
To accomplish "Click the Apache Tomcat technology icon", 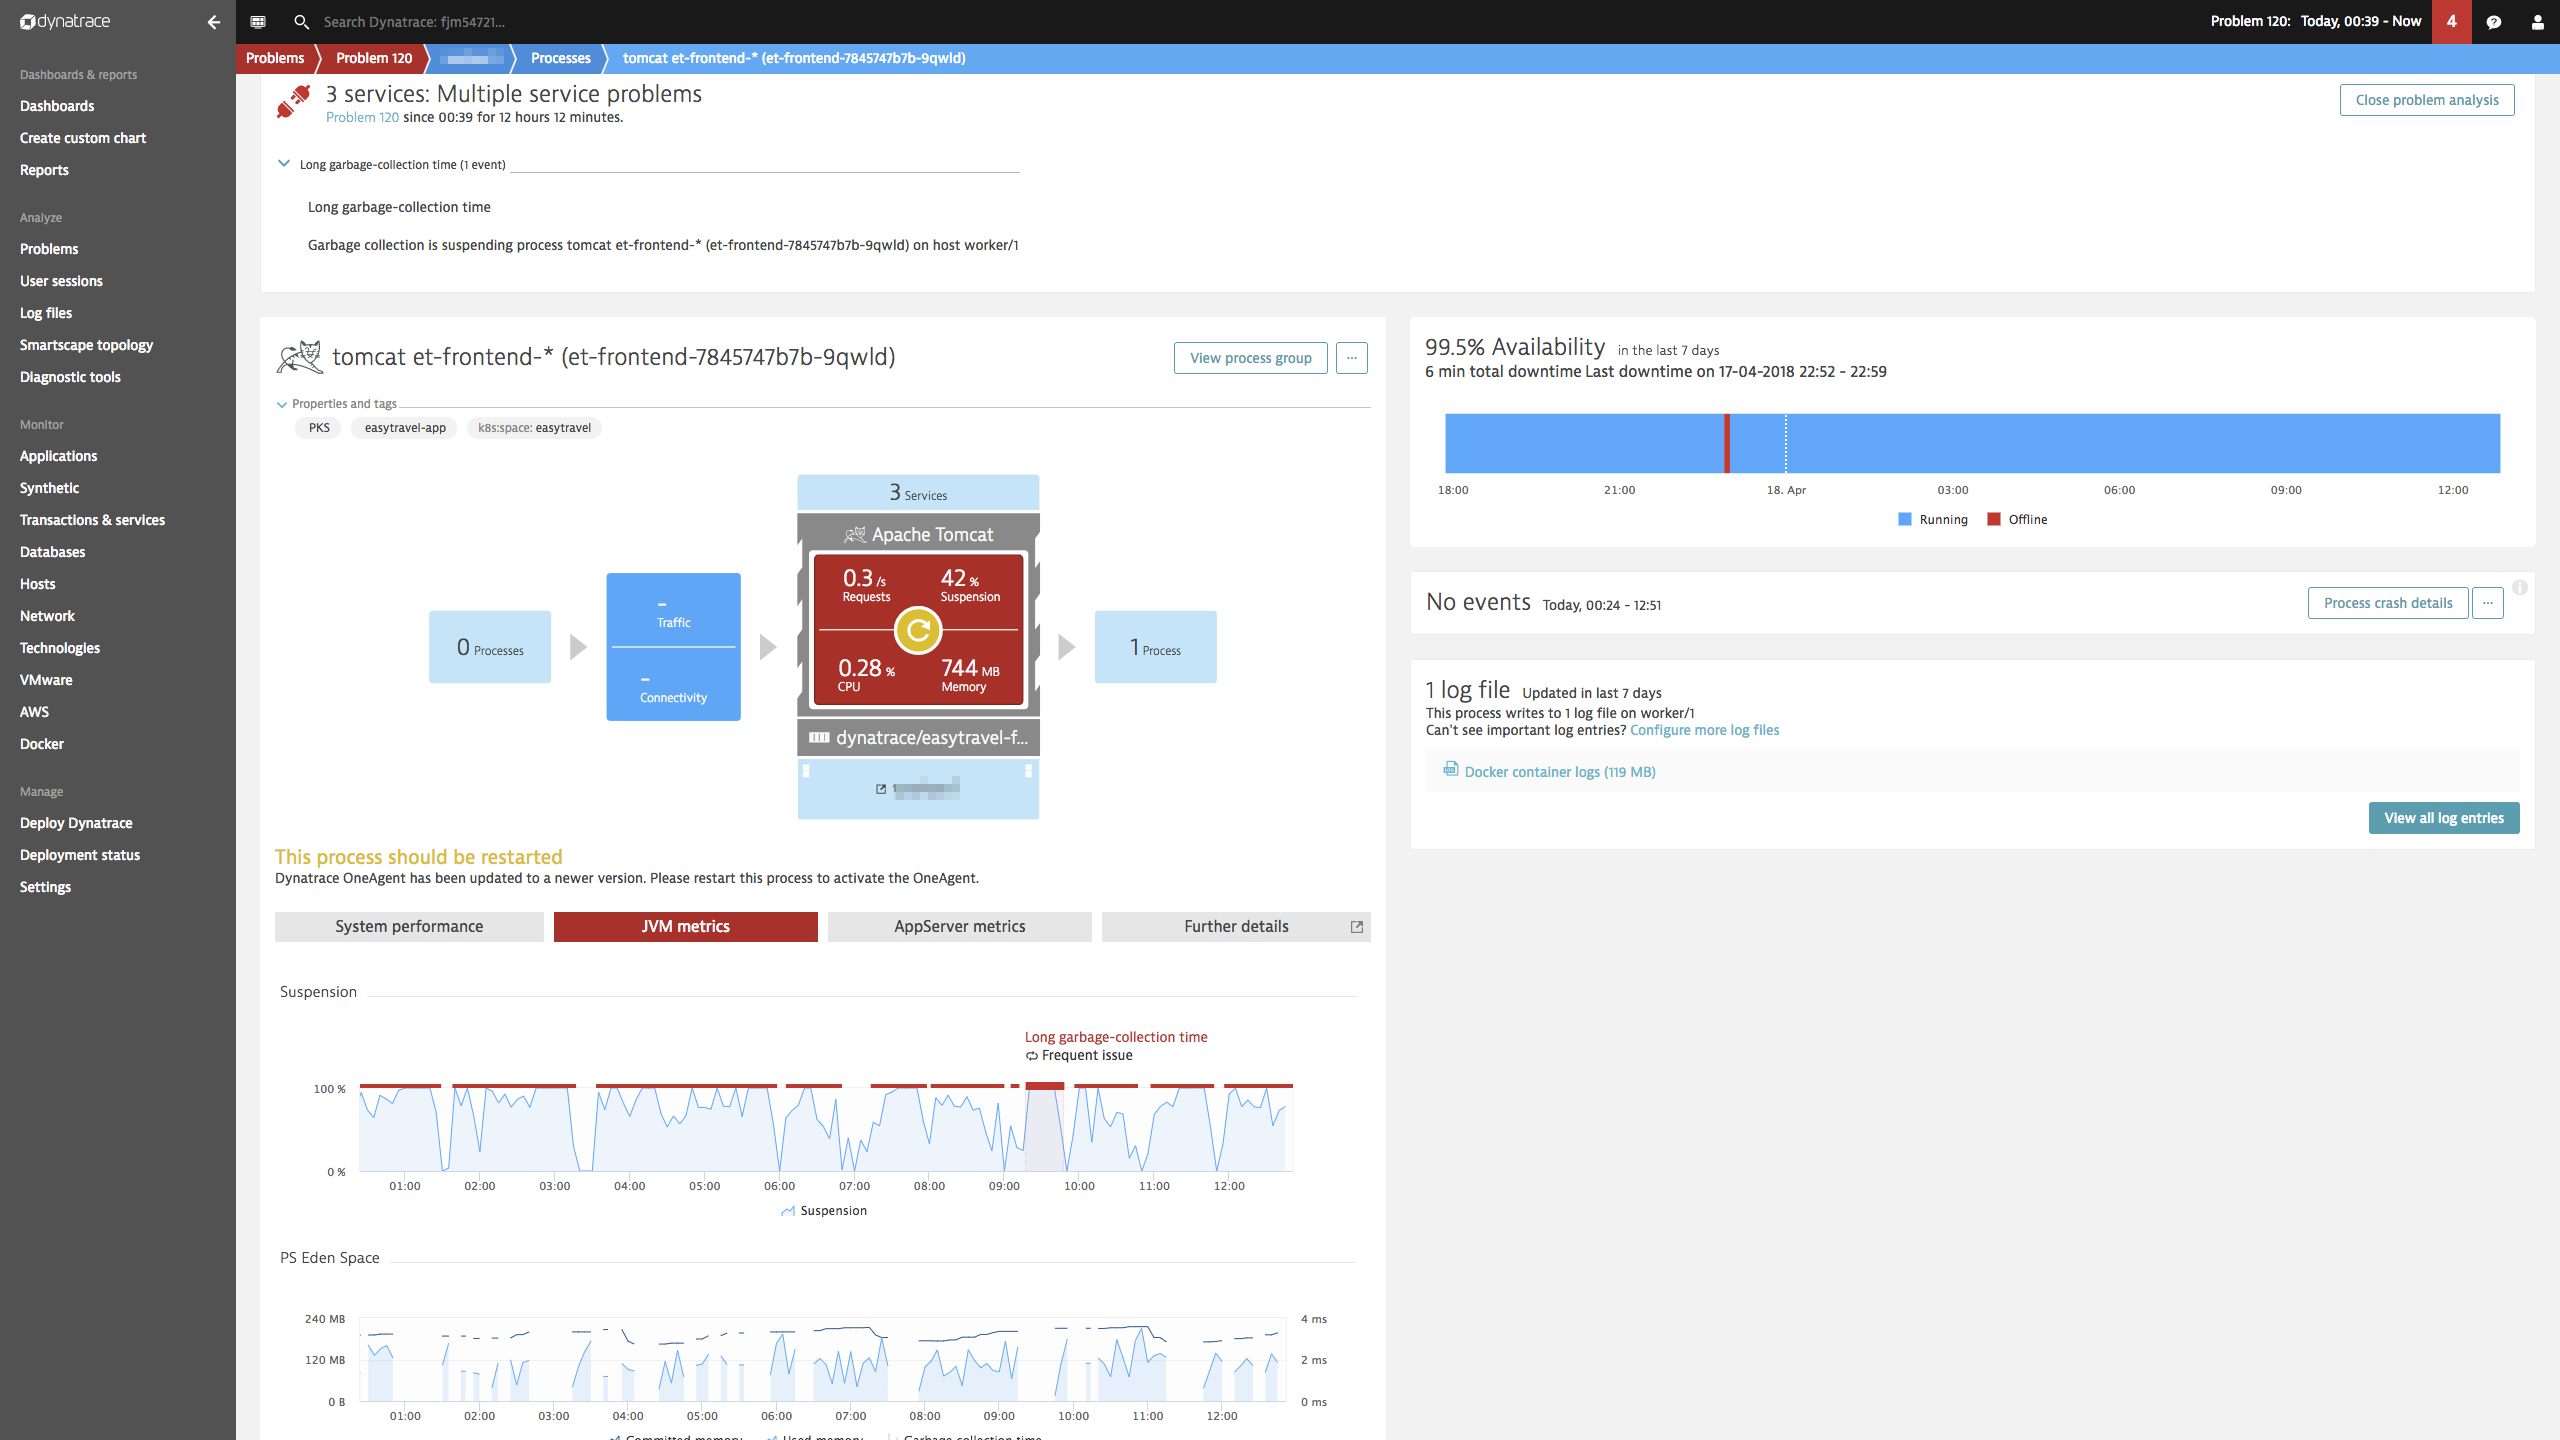I will (855, 535).
